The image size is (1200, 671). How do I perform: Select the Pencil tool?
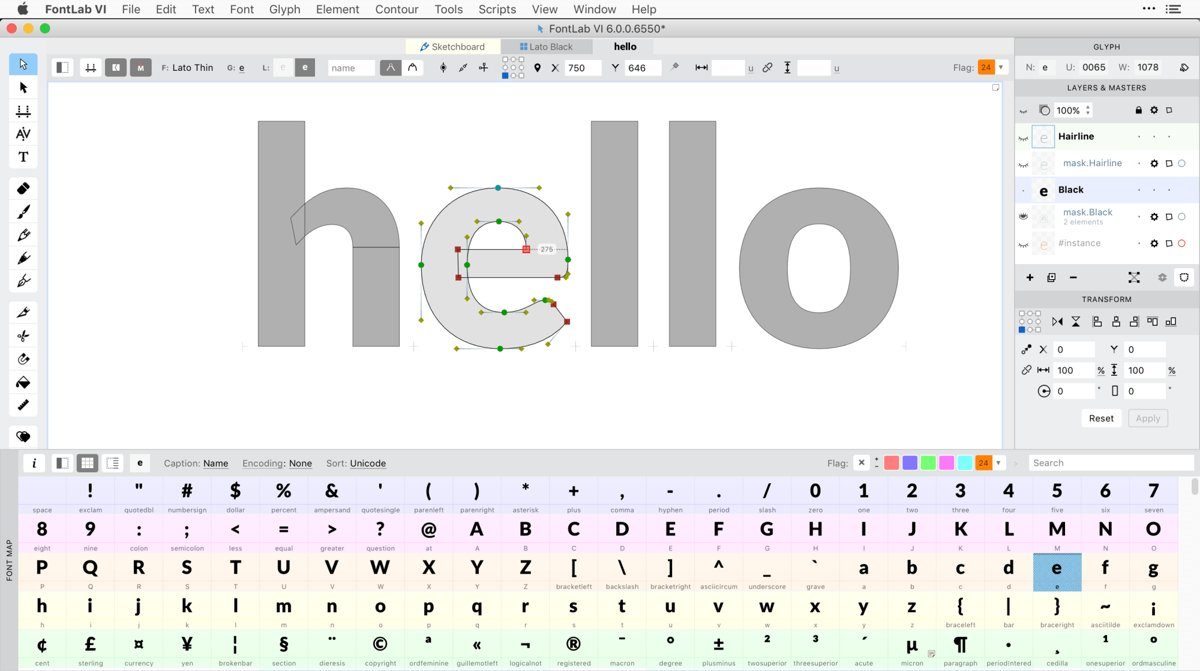(23, 235)
